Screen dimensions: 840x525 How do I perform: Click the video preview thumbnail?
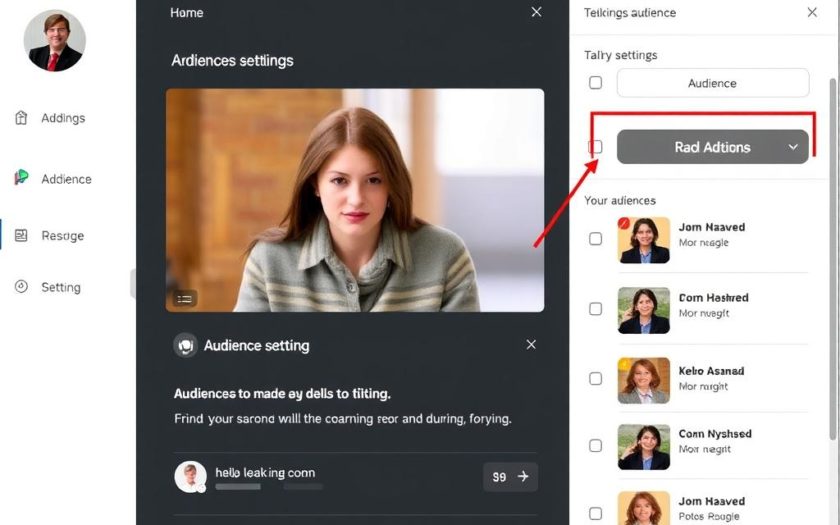(x=355, y=200)
